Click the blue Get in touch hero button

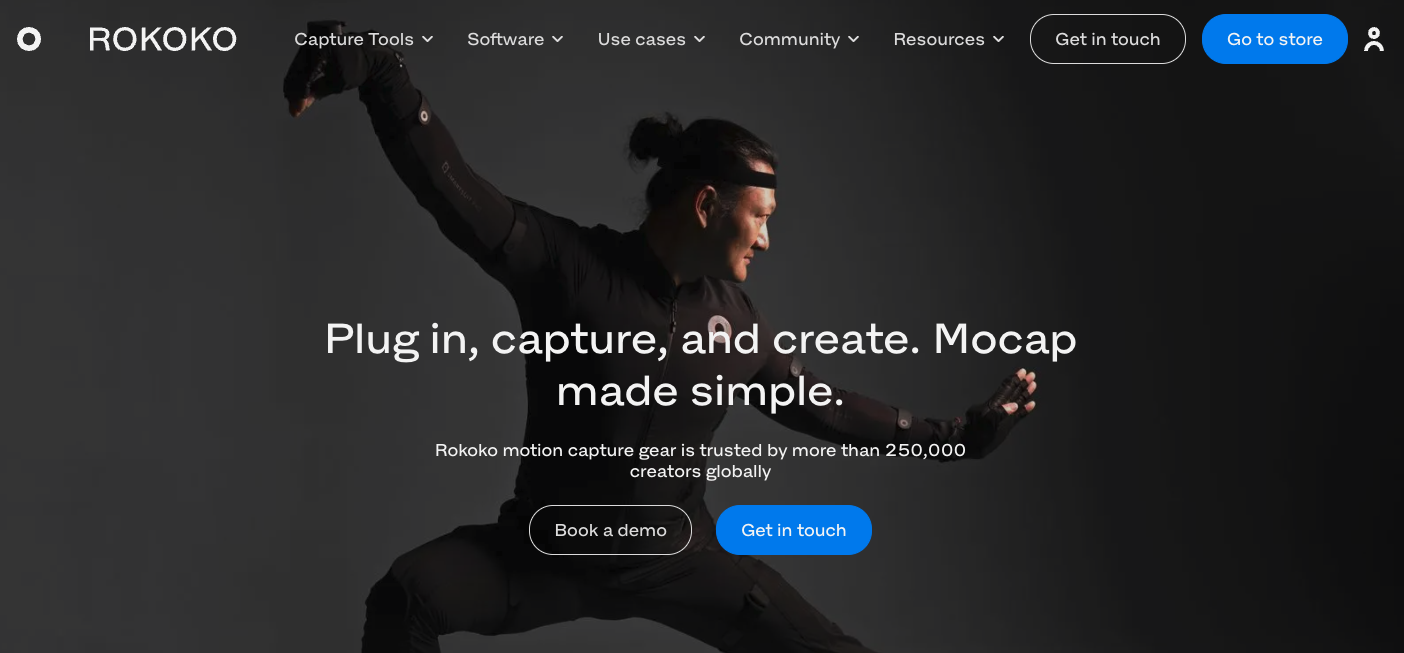click(794, 530)
